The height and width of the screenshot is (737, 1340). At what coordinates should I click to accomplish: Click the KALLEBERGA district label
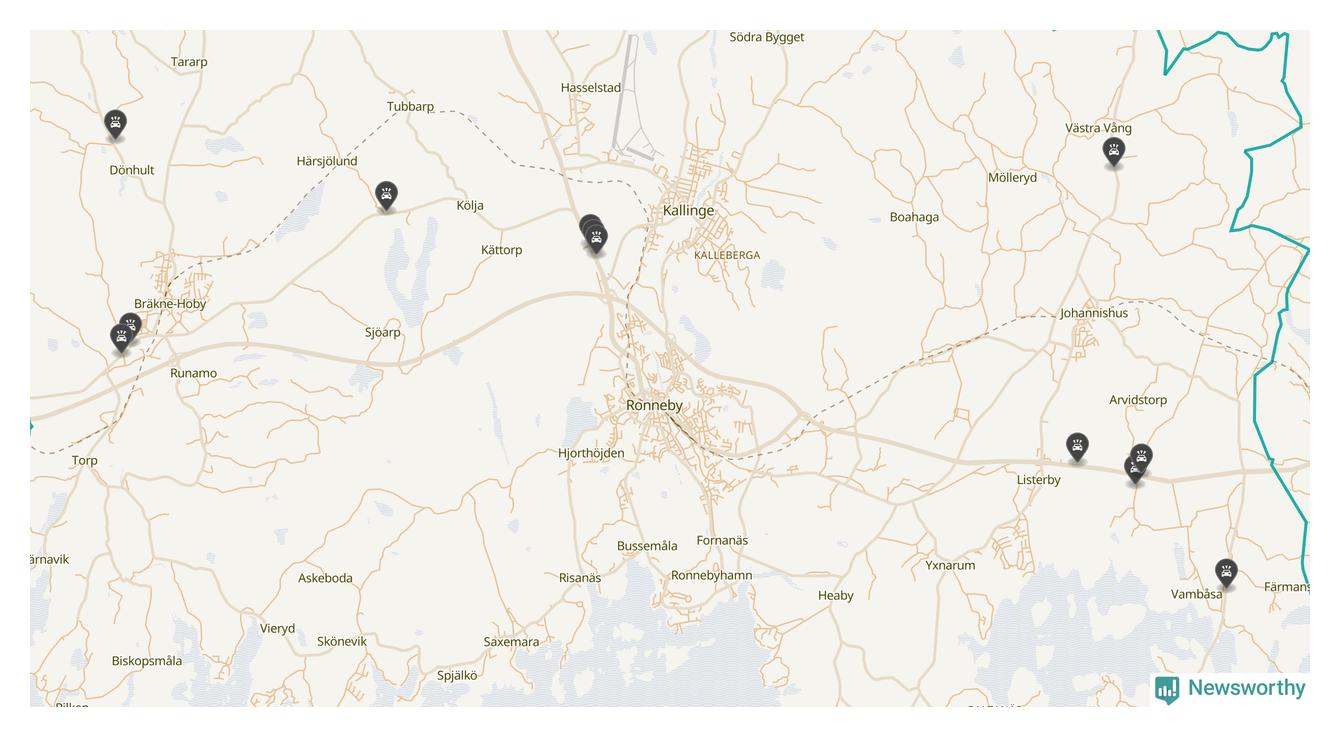727,255
